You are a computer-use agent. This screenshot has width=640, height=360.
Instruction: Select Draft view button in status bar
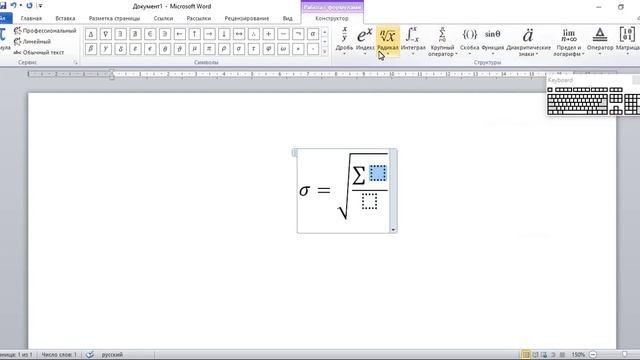[x=562, y=355]
